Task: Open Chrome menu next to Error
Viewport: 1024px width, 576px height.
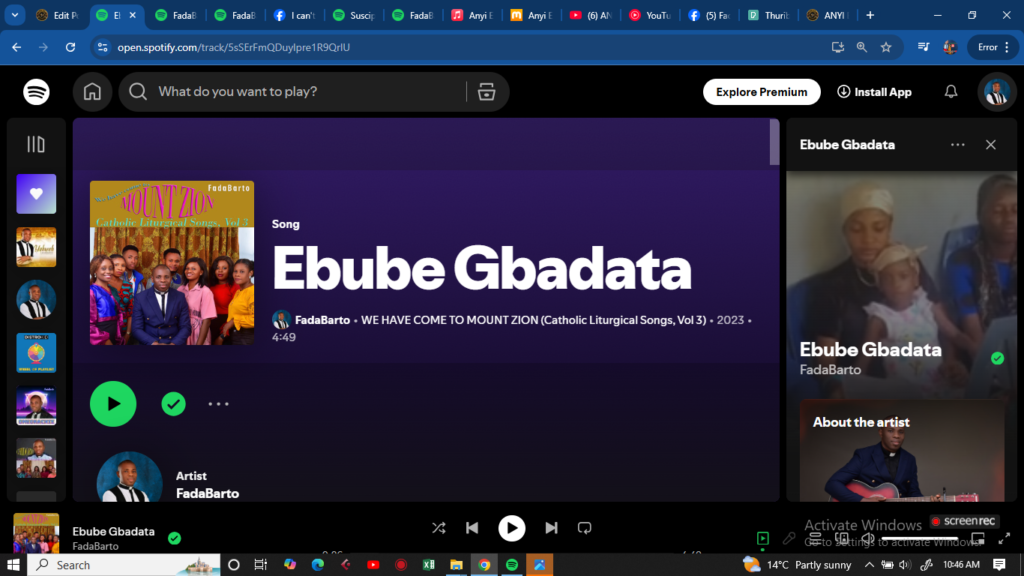Action: click(1008, 47)
